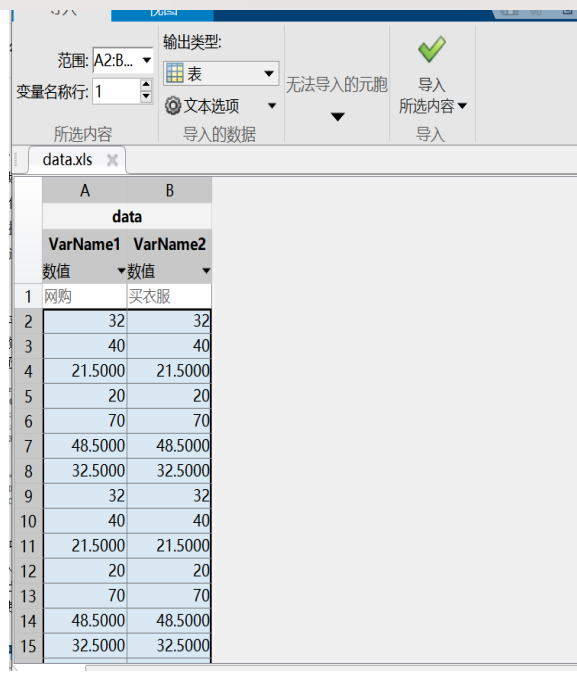Viewport: 577px width, 674px height.
Task: Click the green checkmark import icon
Action: click(x=432, y=49)
